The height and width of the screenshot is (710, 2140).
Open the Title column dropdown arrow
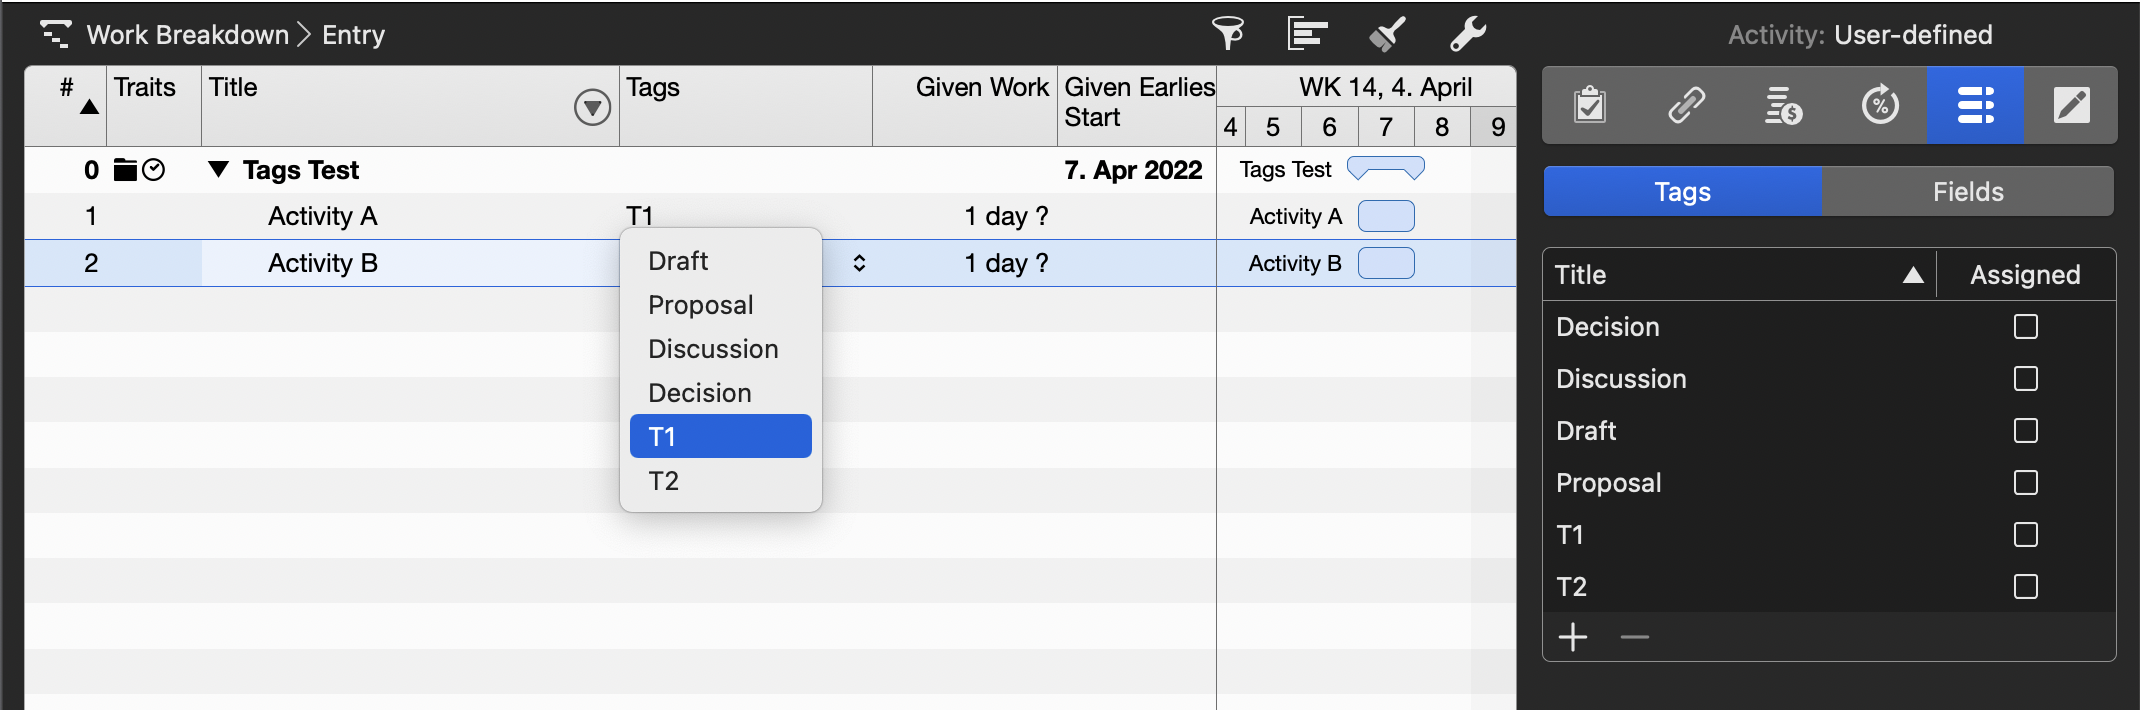pos(592,107)
